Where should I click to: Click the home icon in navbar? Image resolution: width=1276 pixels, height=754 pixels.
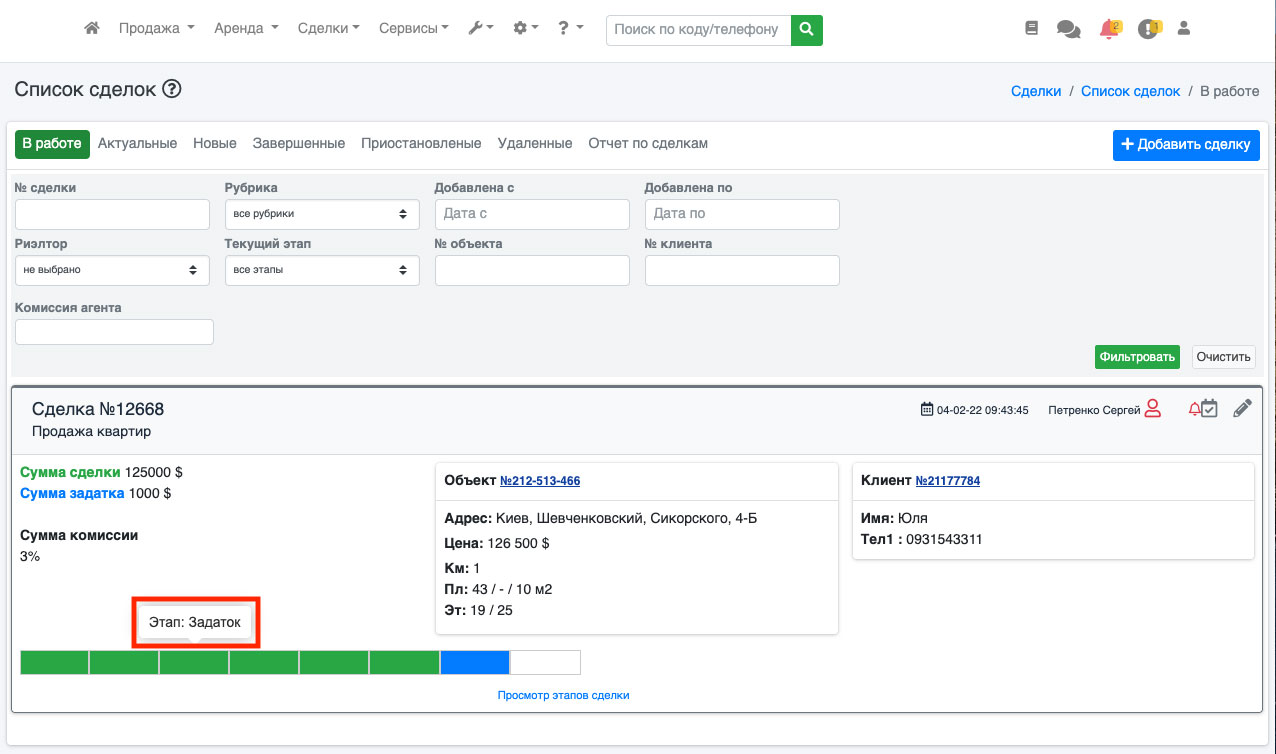(x=92, y=29)
